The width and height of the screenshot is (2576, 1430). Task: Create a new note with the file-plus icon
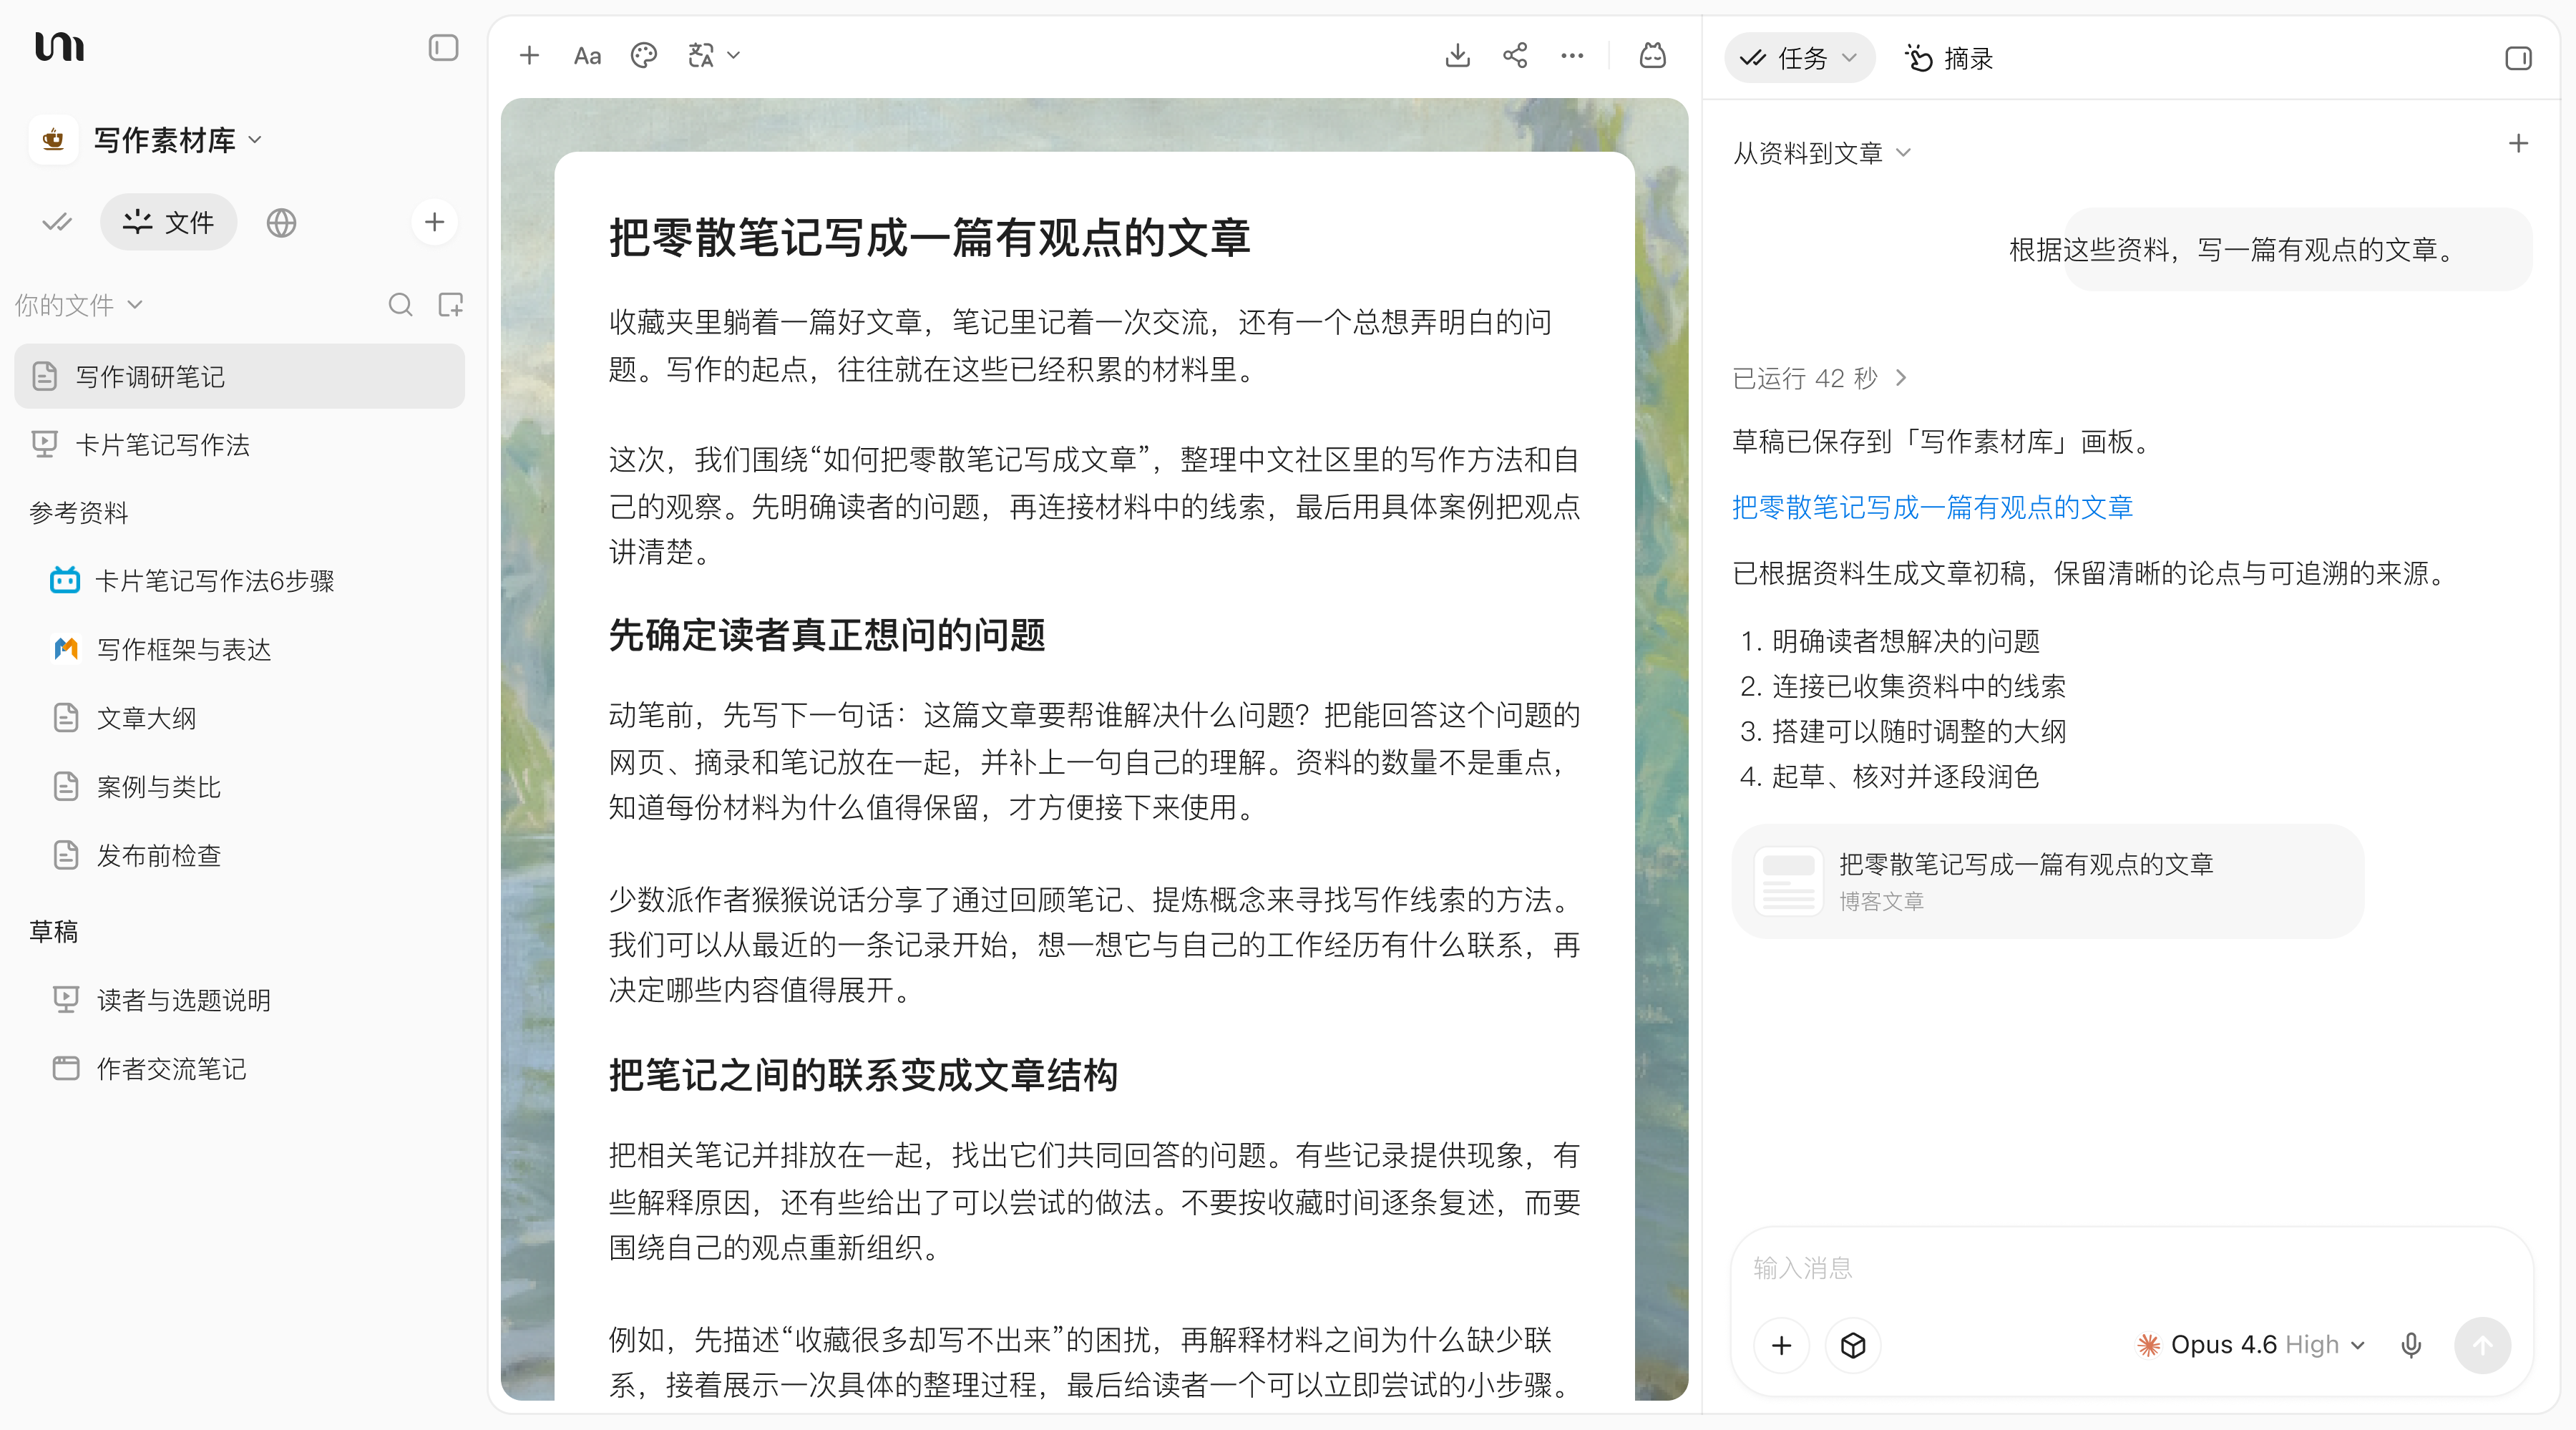click(x=451, y=305)
